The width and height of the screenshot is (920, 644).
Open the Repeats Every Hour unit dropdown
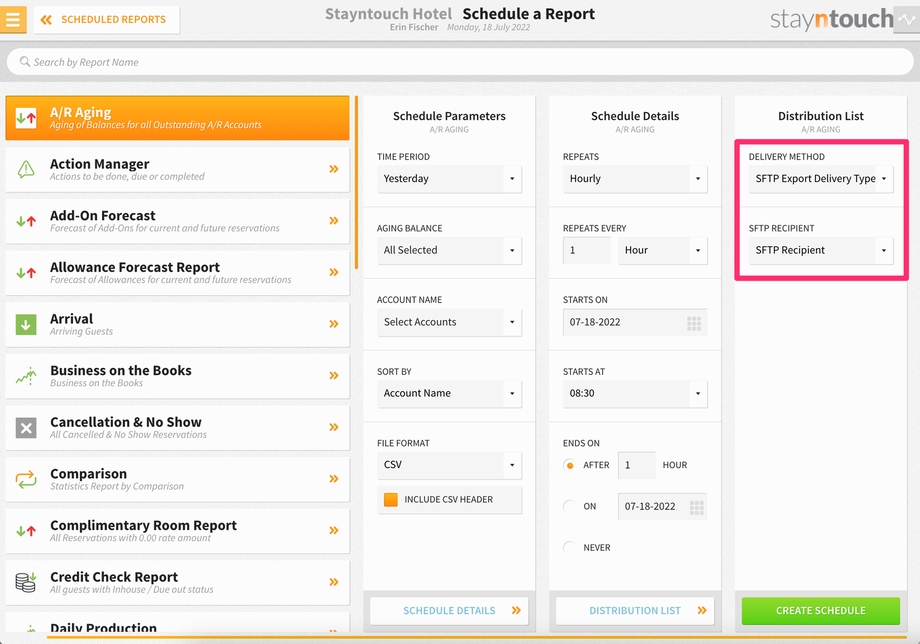pyautogui.click(x=662, y=250)
